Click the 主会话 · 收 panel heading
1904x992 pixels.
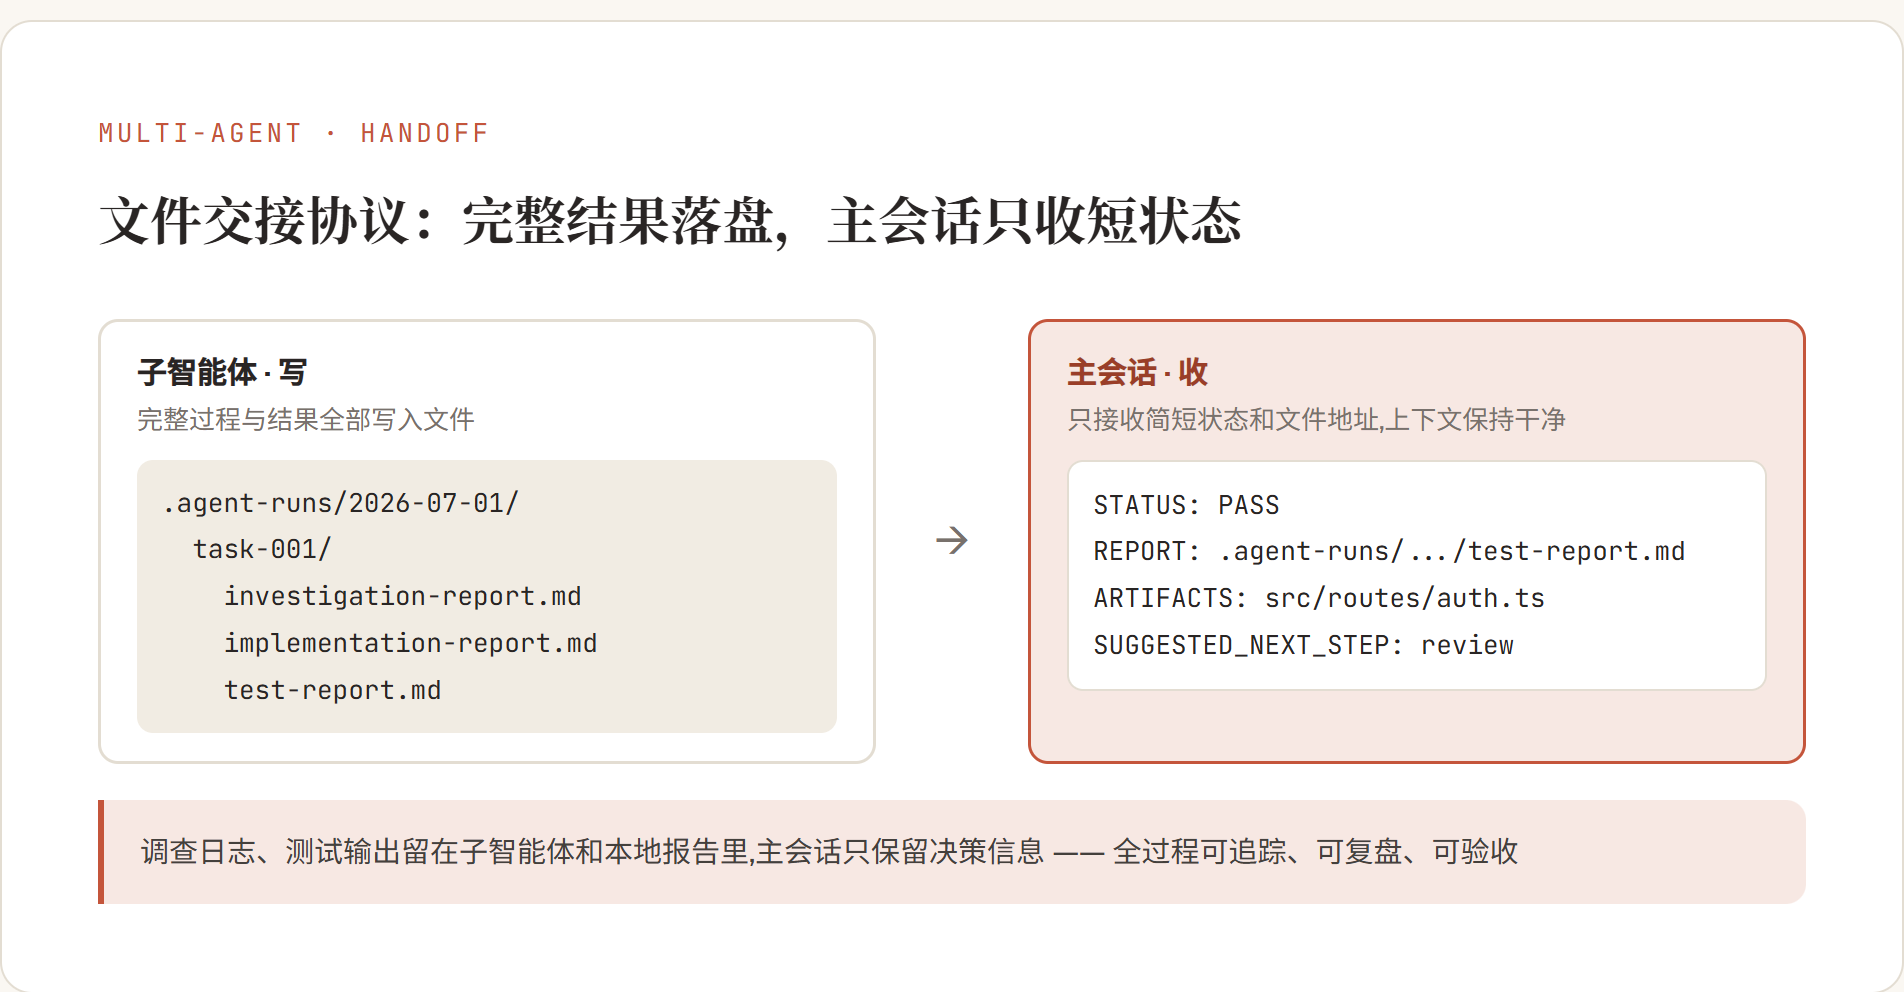[1137, 373]
